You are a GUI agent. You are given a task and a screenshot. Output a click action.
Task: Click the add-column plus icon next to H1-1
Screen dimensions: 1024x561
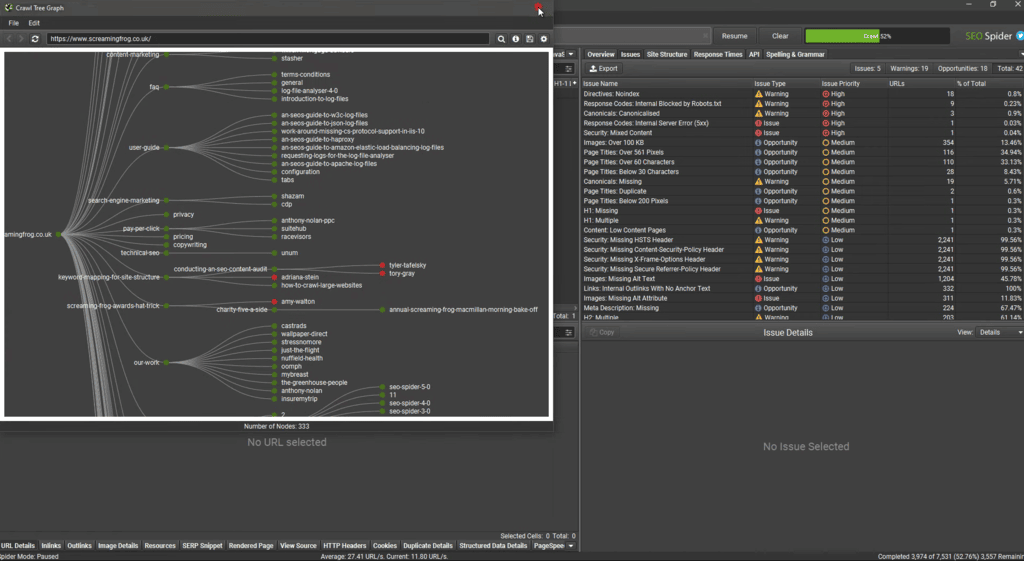(575, 84)
